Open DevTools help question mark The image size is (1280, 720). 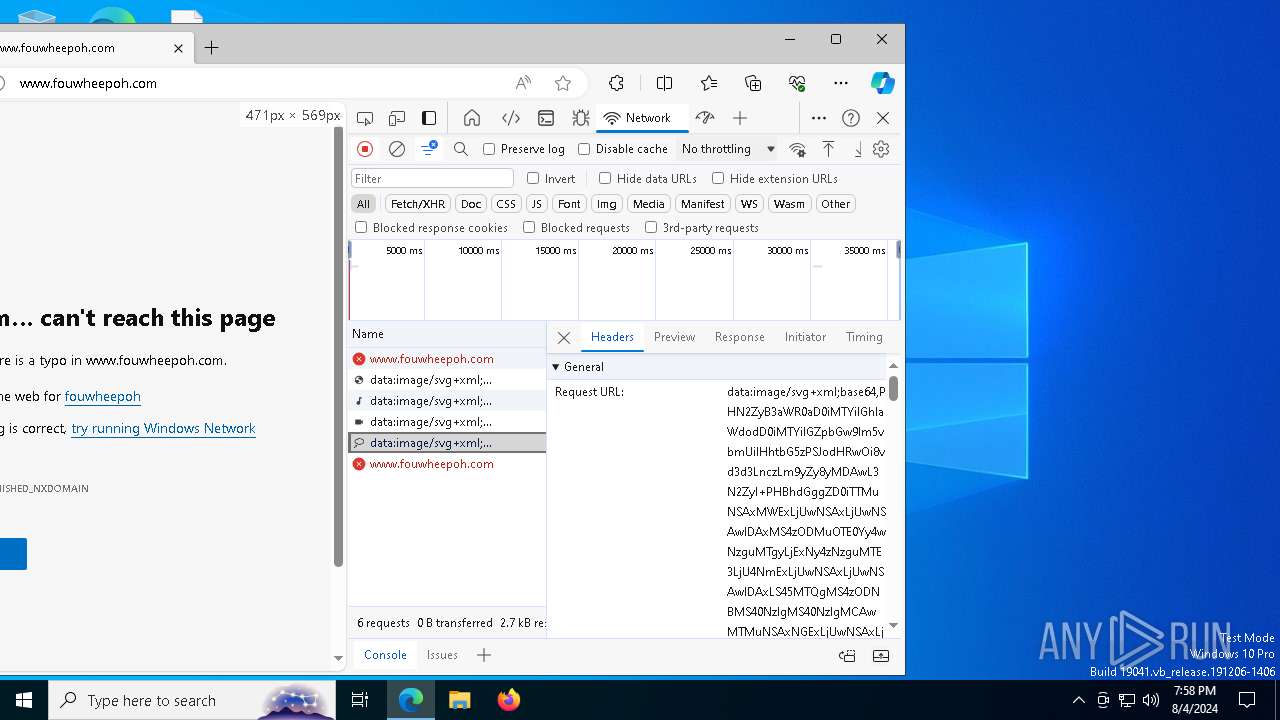(x=851, y=118)
